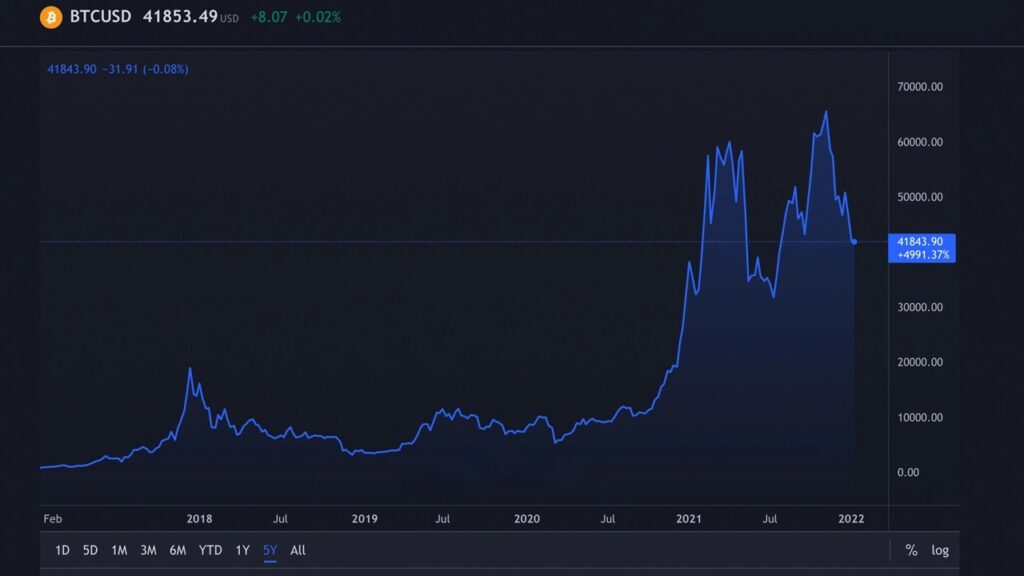The image size is (1024, 576).
Task: Select the 5Y time range
Action: point(270,551)
